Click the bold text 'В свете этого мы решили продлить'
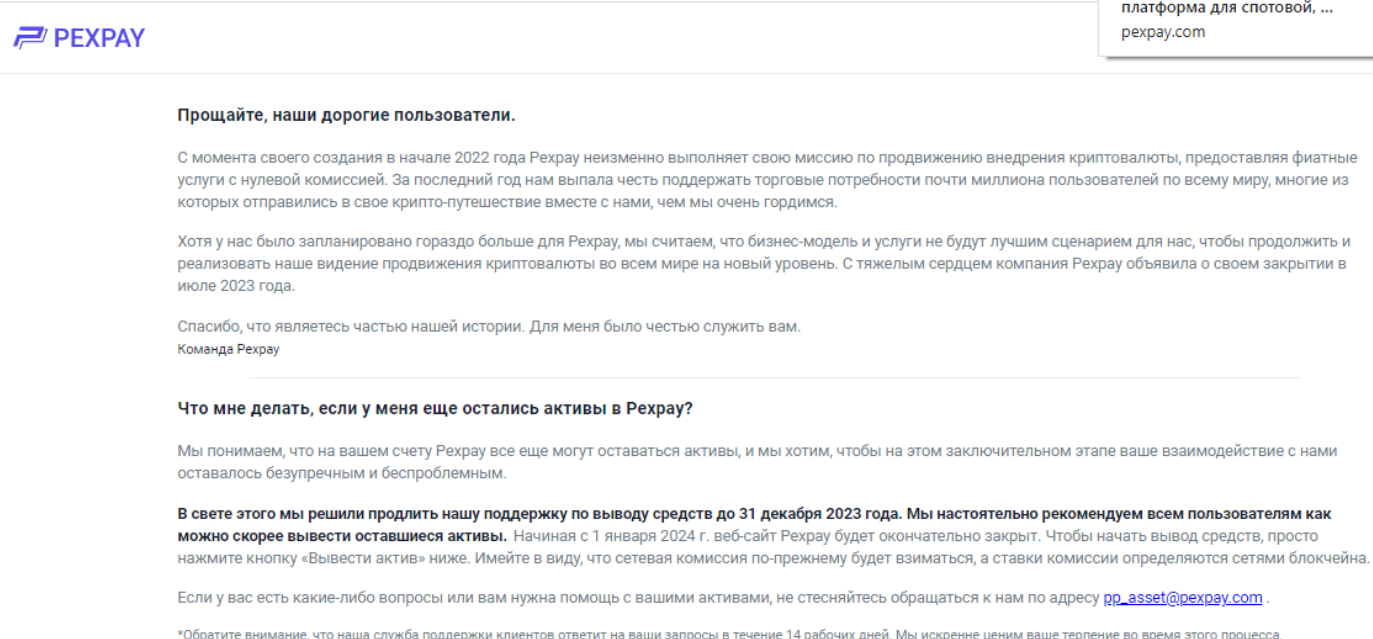The height and width of the screenshot is (639, 1373). 754,524
